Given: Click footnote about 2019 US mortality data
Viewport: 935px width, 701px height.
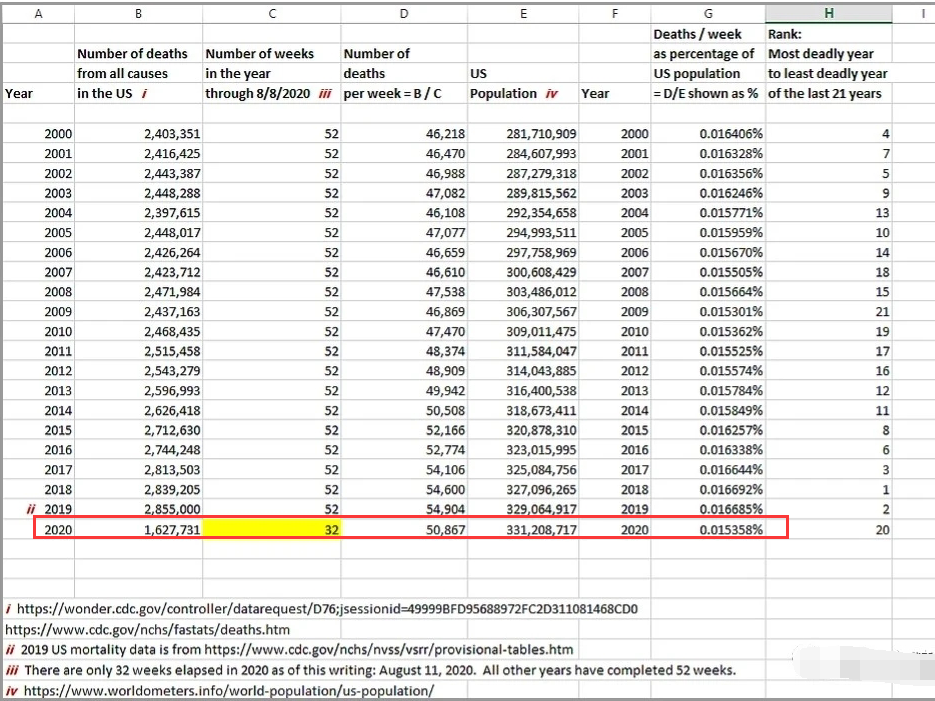Looking at the screenshot, I should click(x=289, y=650).
